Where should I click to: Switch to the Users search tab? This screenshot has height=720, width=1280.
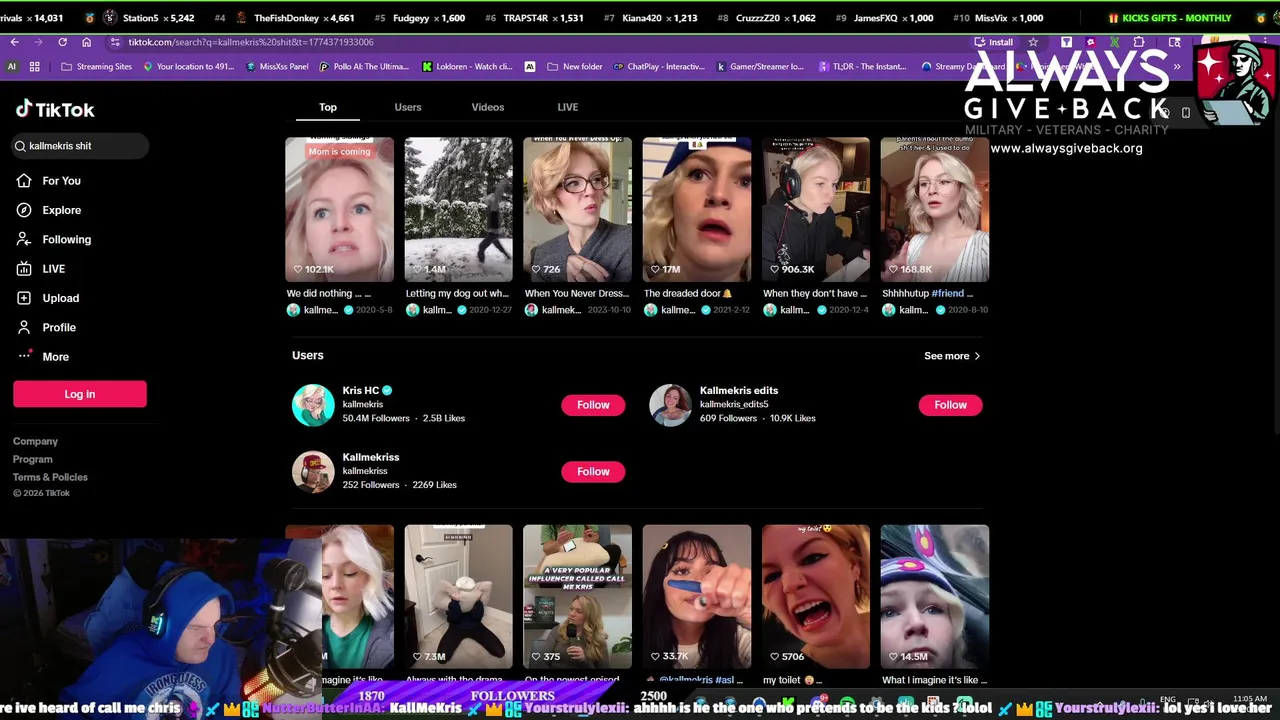coord(408,107)
